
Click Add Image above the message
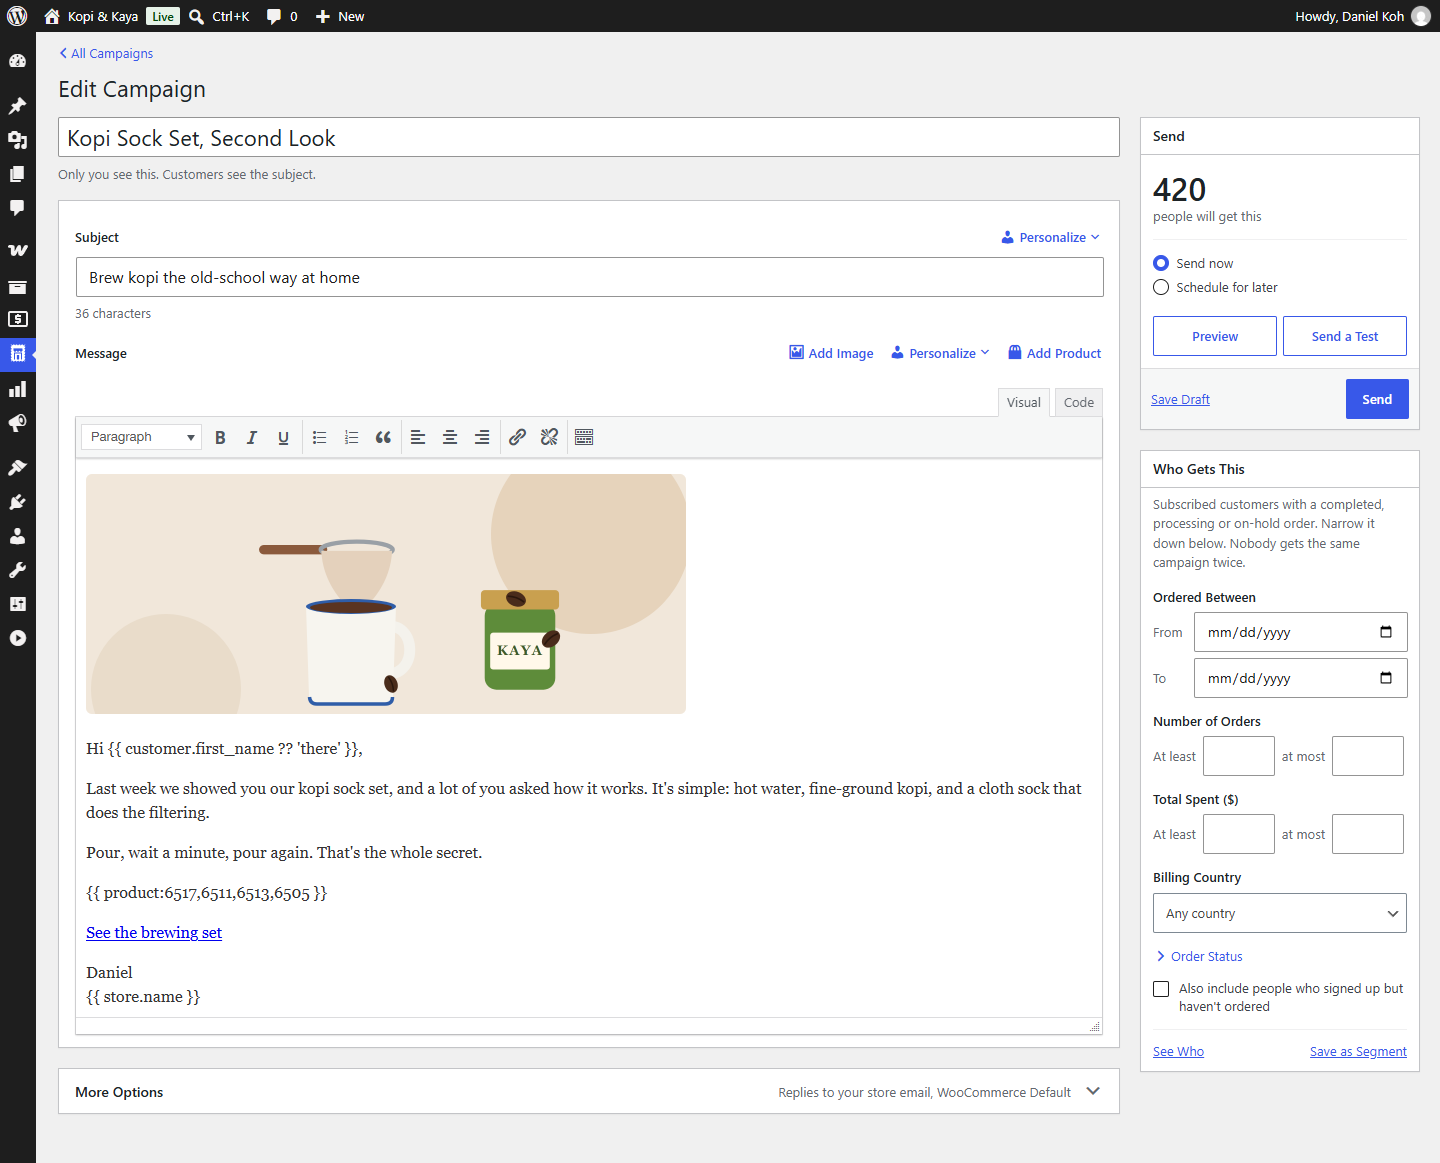pos(831,353)
